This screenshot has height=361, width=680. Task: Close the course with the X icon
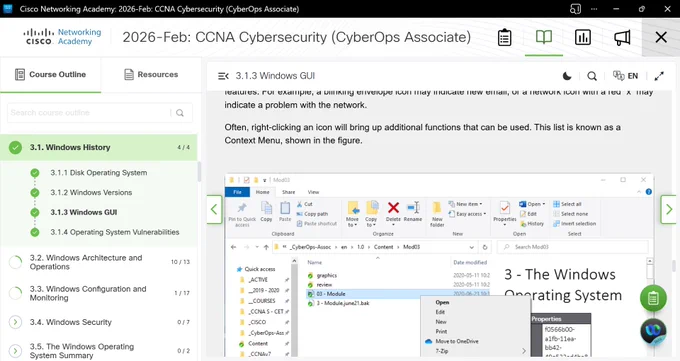click(661, 37)
